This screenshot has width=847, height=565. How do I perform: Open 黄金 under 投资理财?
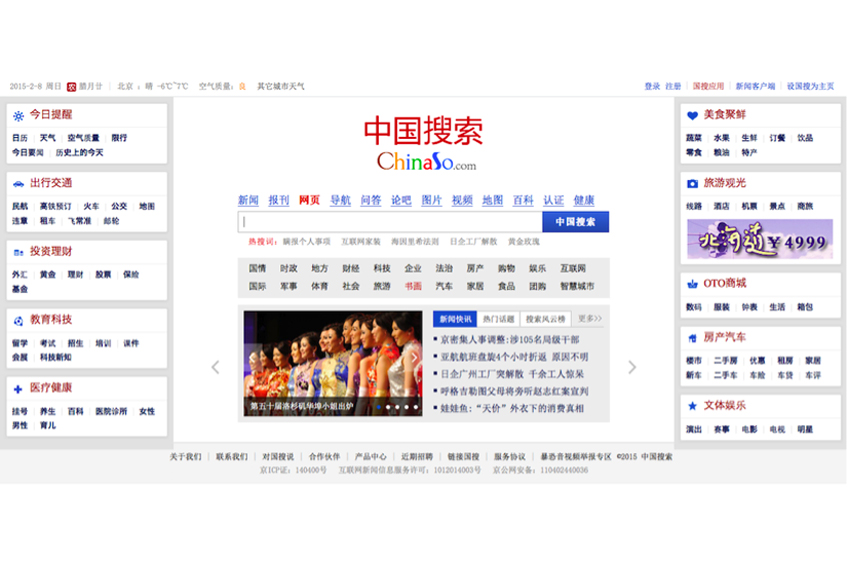click(48, 275)
